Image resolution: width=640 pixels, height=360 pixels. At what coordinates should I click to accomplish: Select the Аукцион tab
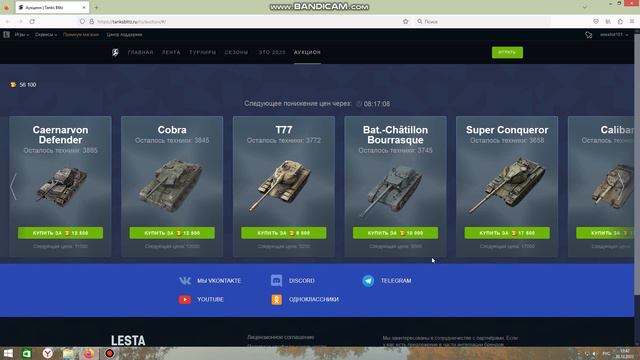307,52
